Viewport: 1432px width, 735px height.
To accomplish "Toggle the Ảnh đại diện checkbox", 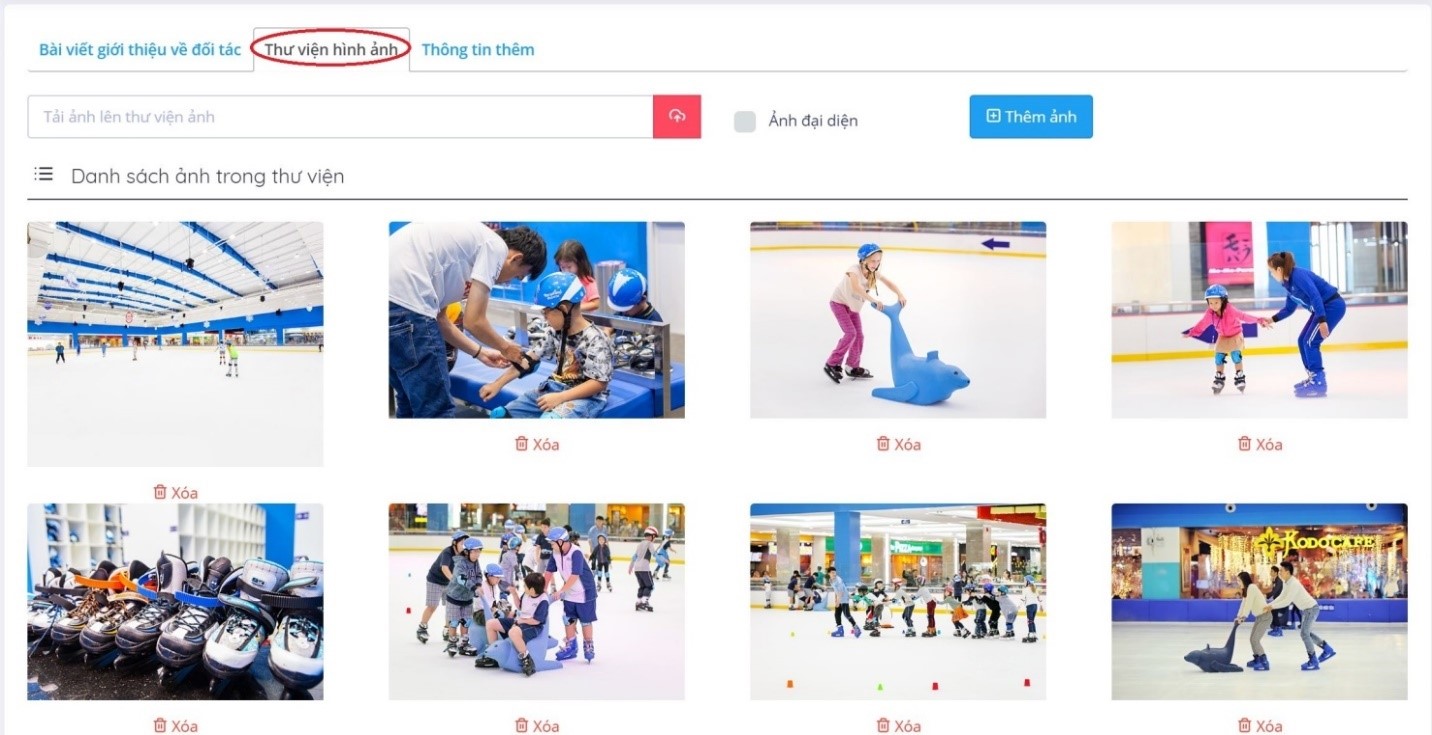I will tap(745, 121).
